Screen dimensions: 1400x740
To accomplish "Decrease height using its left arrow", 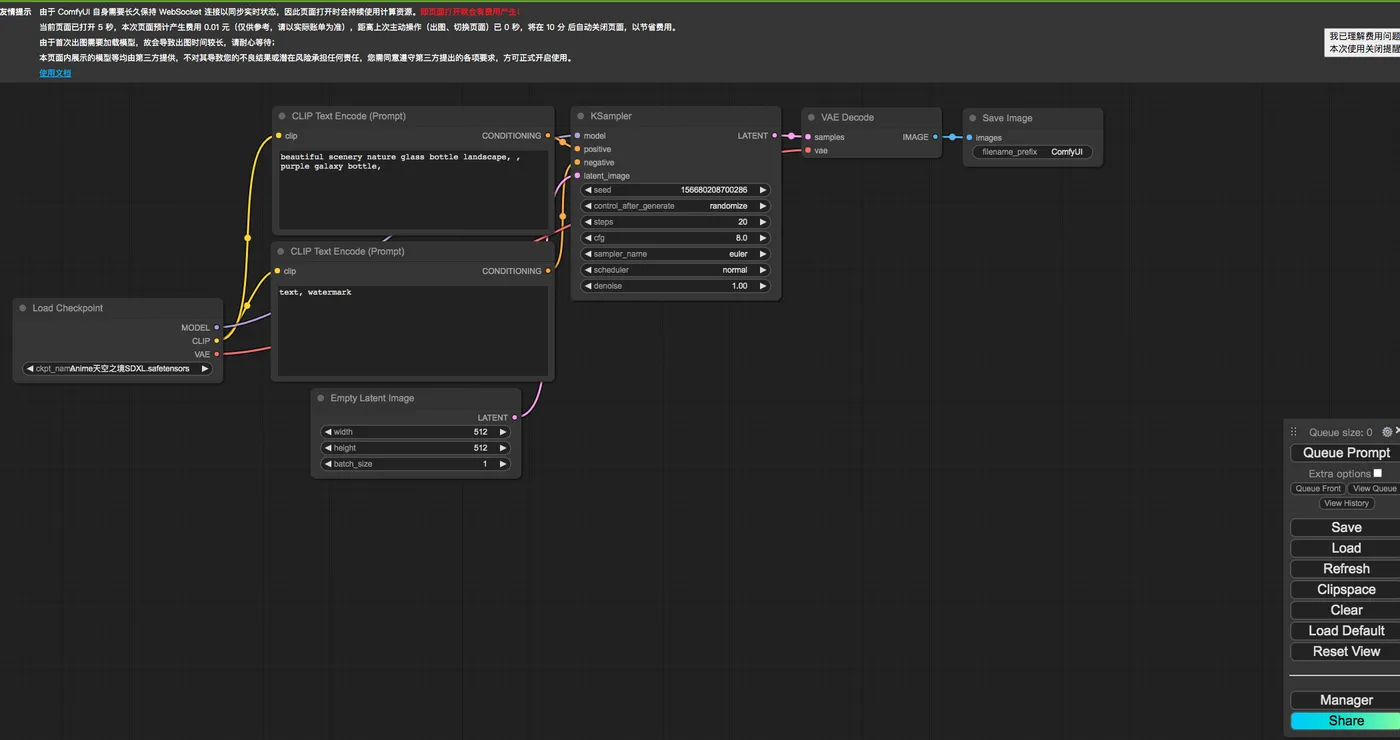I will (327, 448).
